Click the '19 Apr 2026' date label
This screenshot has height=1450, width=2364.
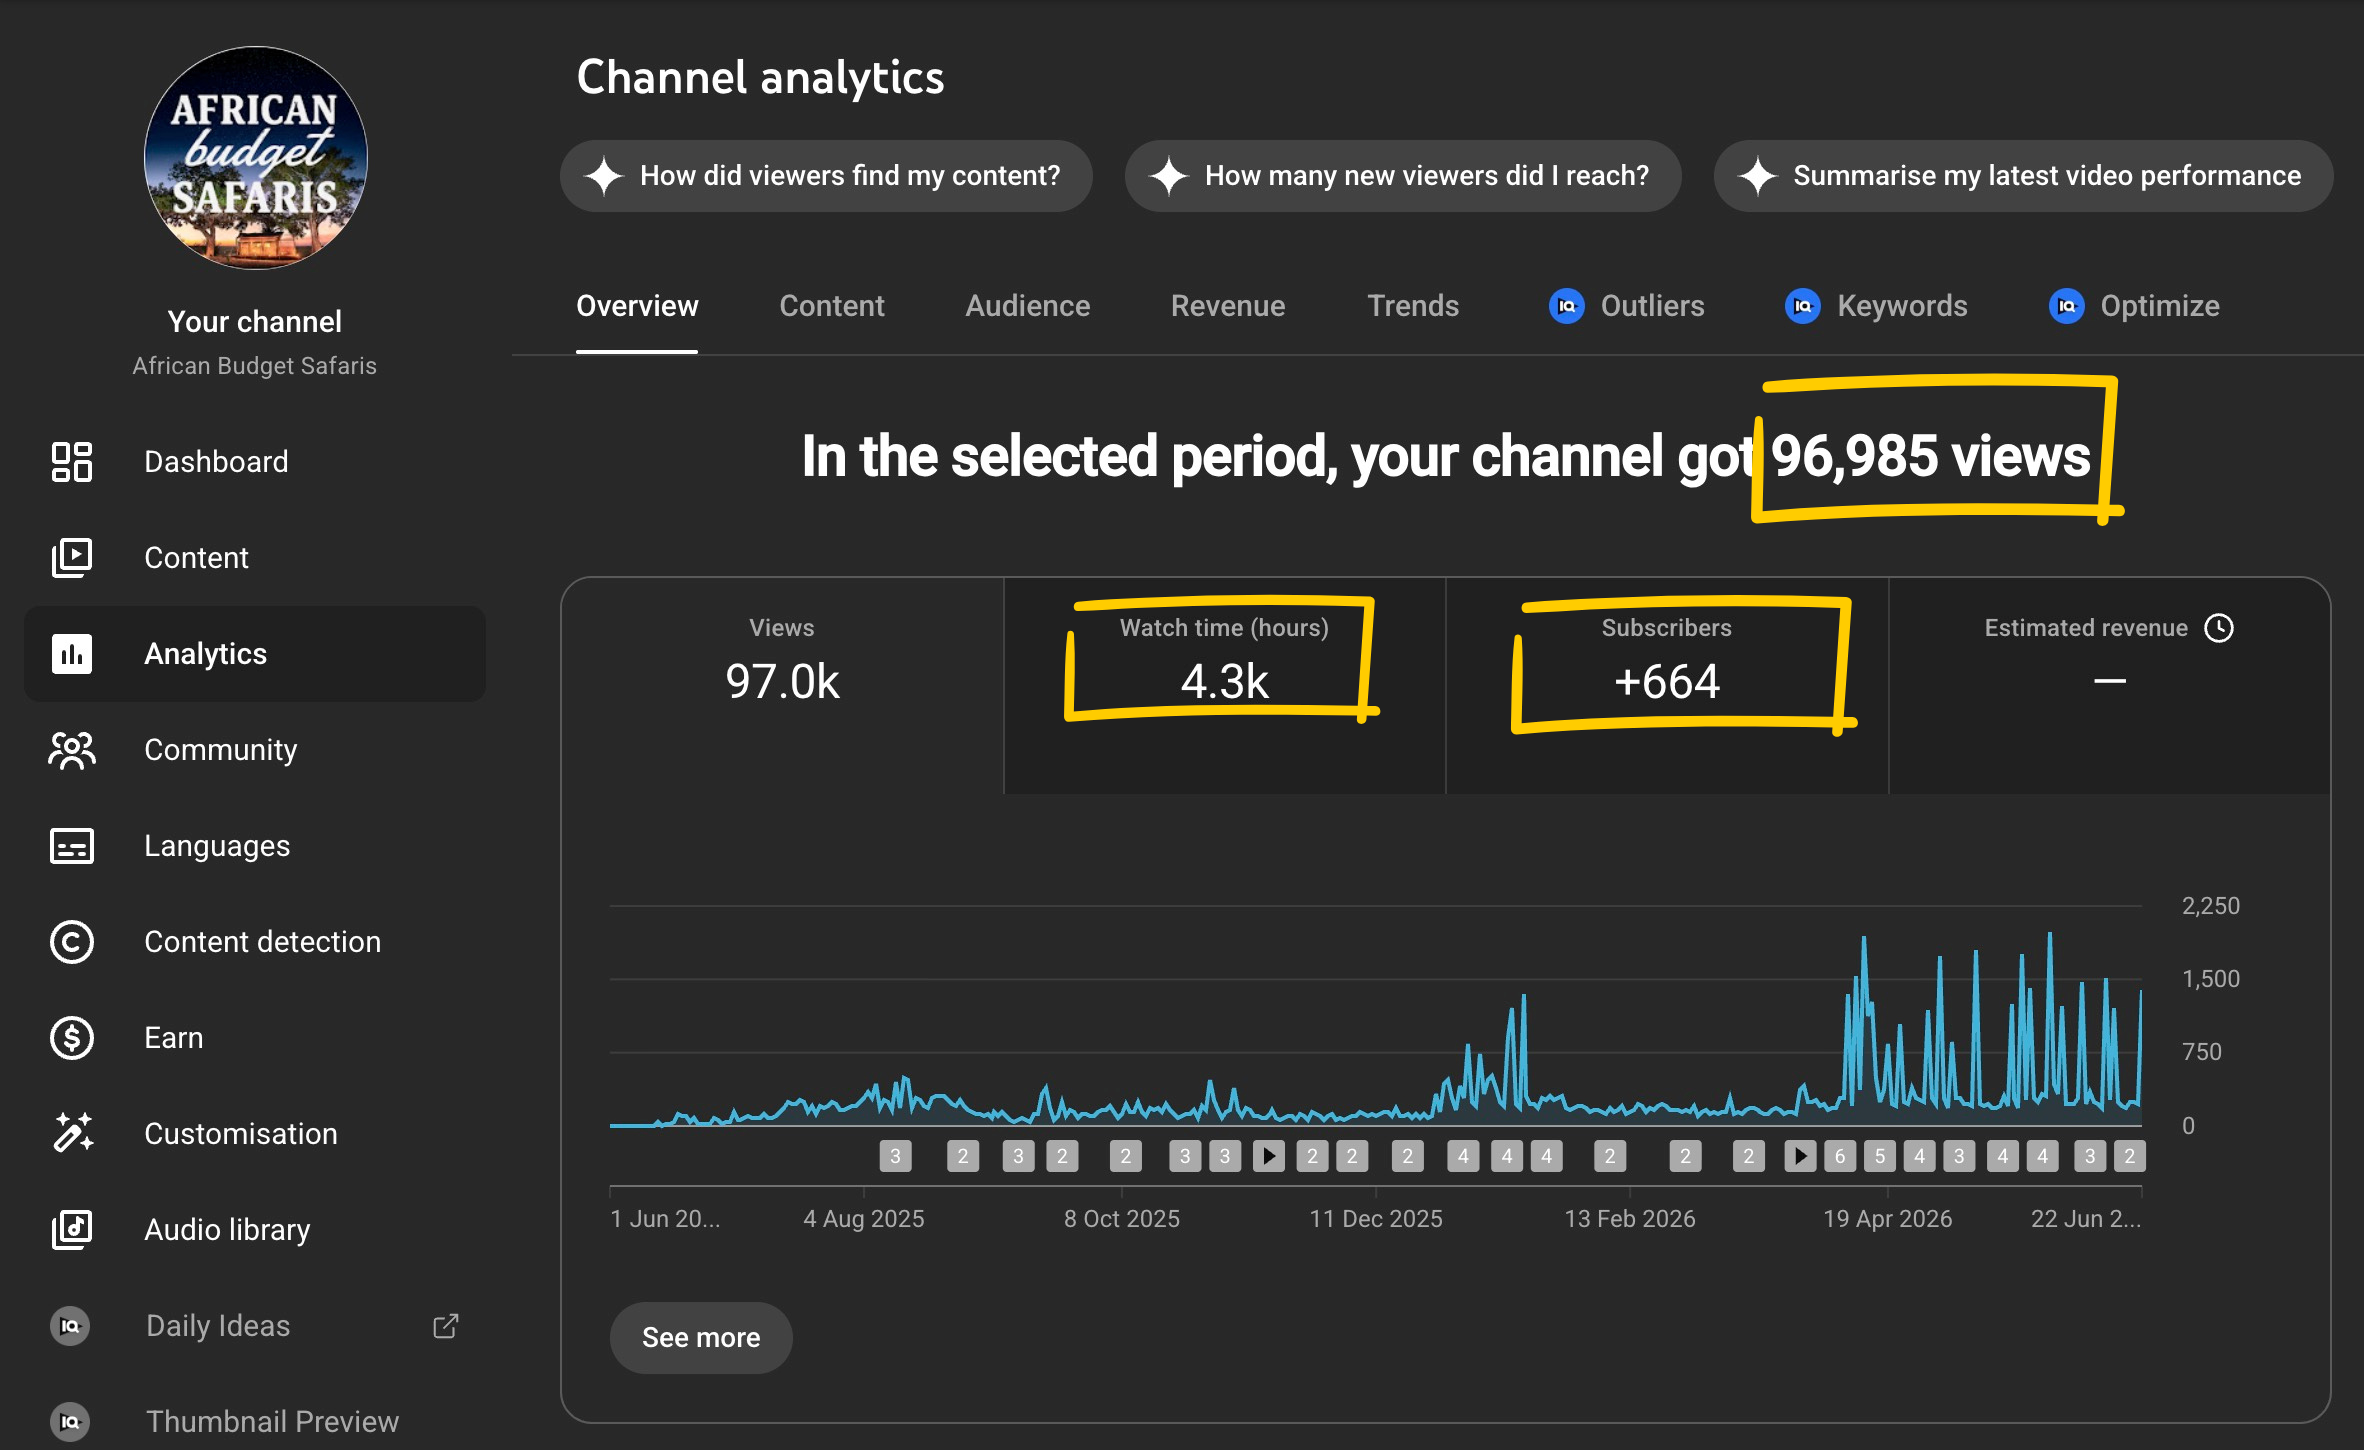point(1888,1219)
